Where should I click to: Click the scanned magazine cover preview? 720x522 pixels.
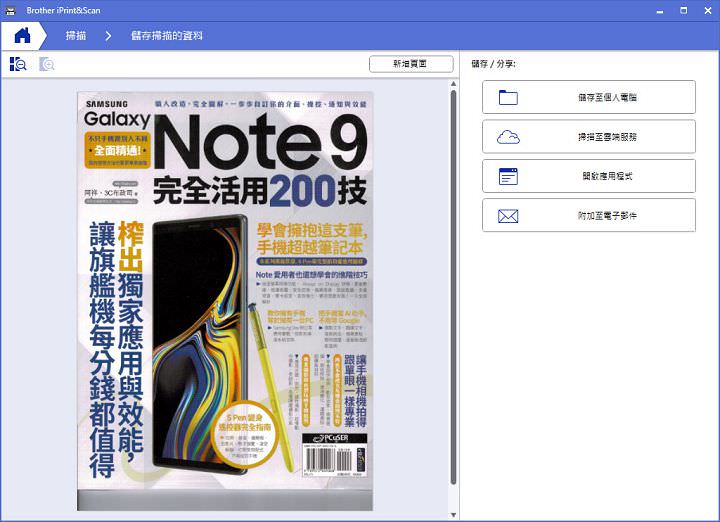225,301
